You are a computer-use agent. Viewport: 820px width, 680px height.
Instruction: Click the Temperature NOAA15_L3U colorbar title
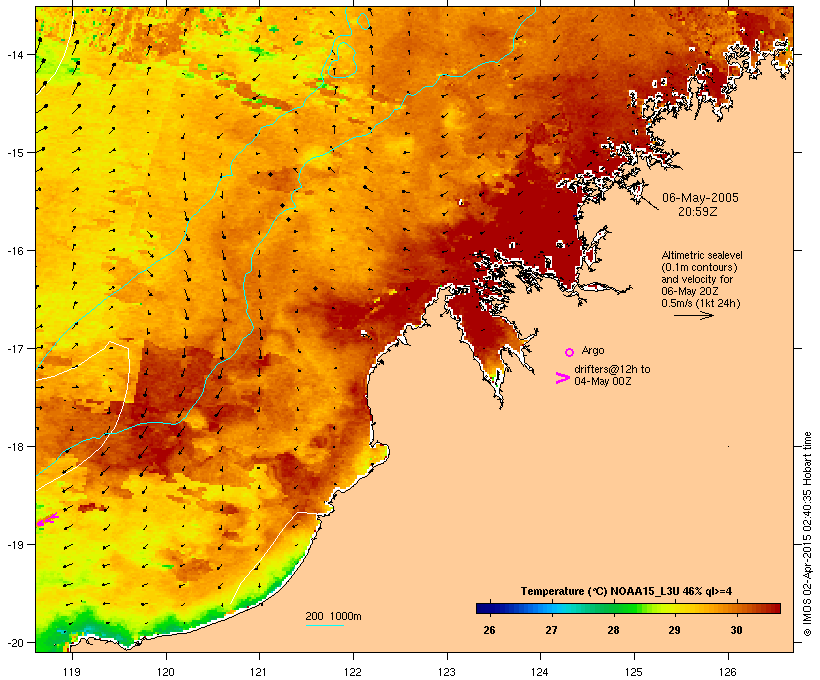pos(626,591)
